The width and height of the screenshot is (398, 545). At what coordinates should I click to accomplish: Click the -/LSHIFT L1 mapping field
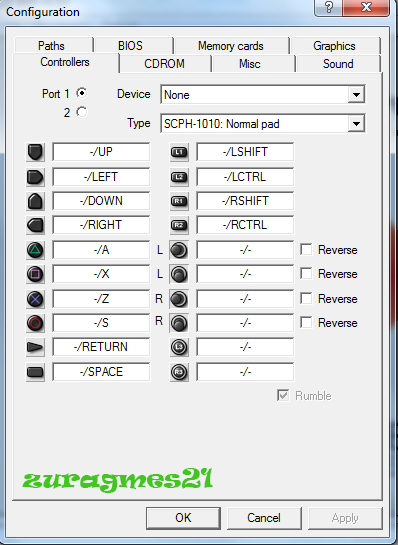pyautogui.click(x=245, y=152)
